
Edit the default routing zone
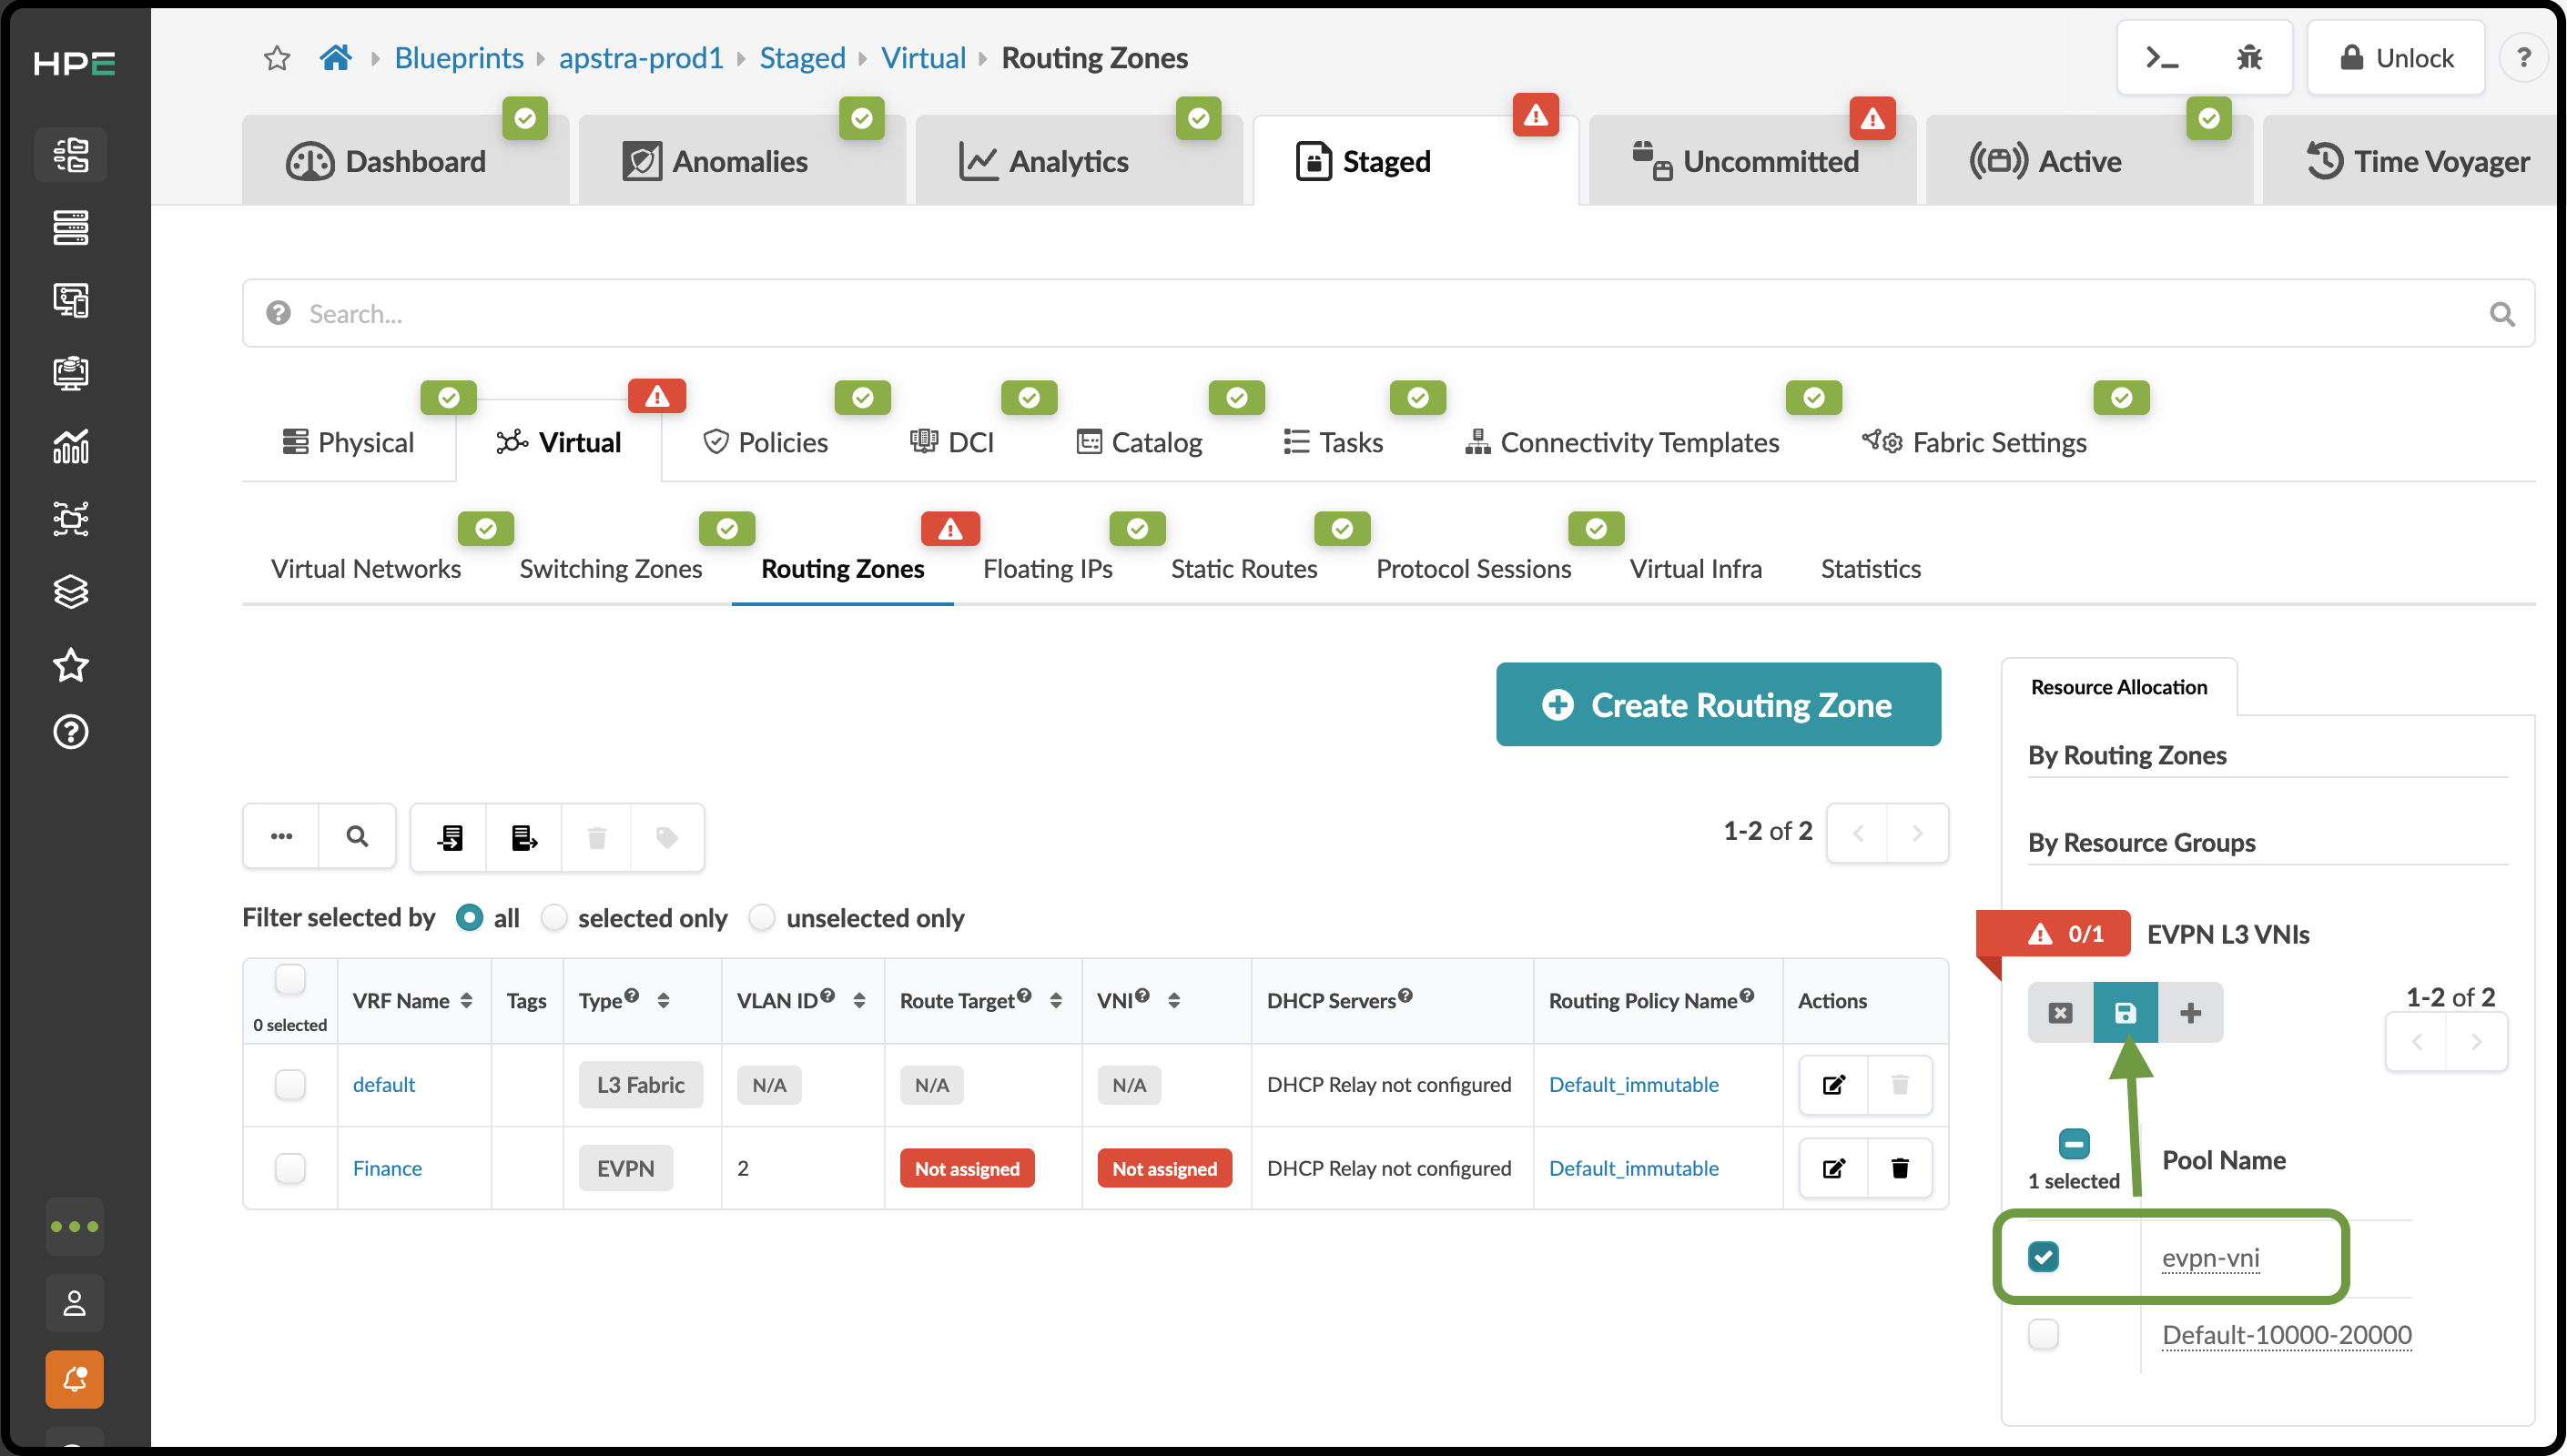1833,1085
